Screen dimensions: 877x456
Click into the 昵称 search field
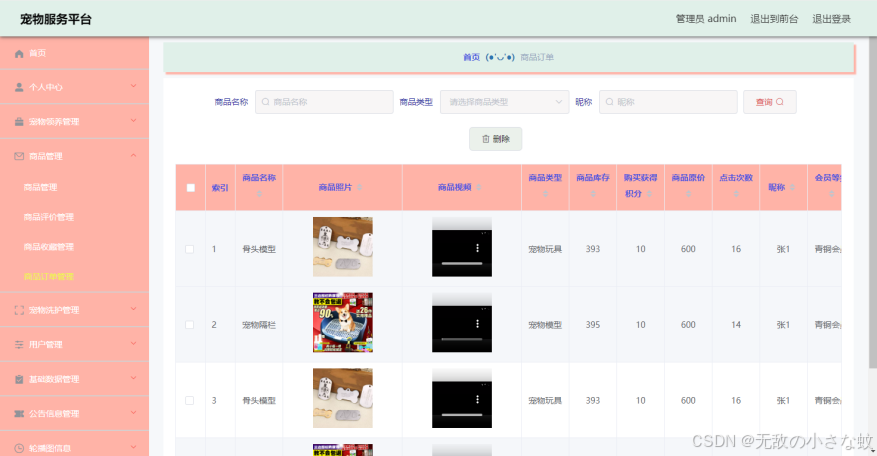668,102
